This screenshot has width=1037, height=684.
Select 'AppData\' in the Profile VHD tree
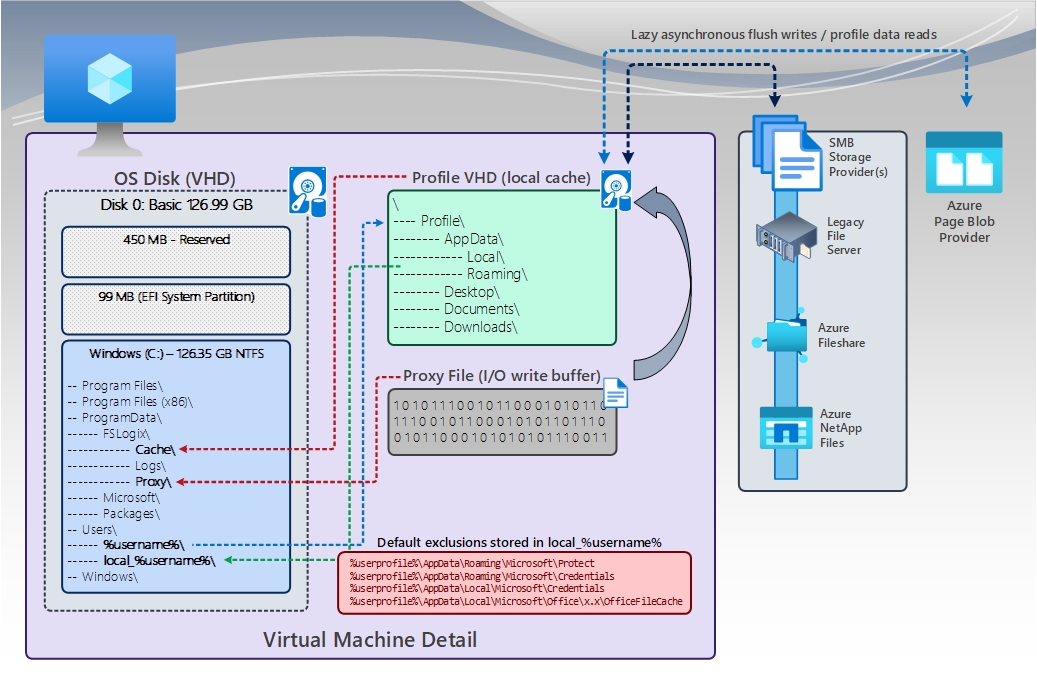coord(448,239)
